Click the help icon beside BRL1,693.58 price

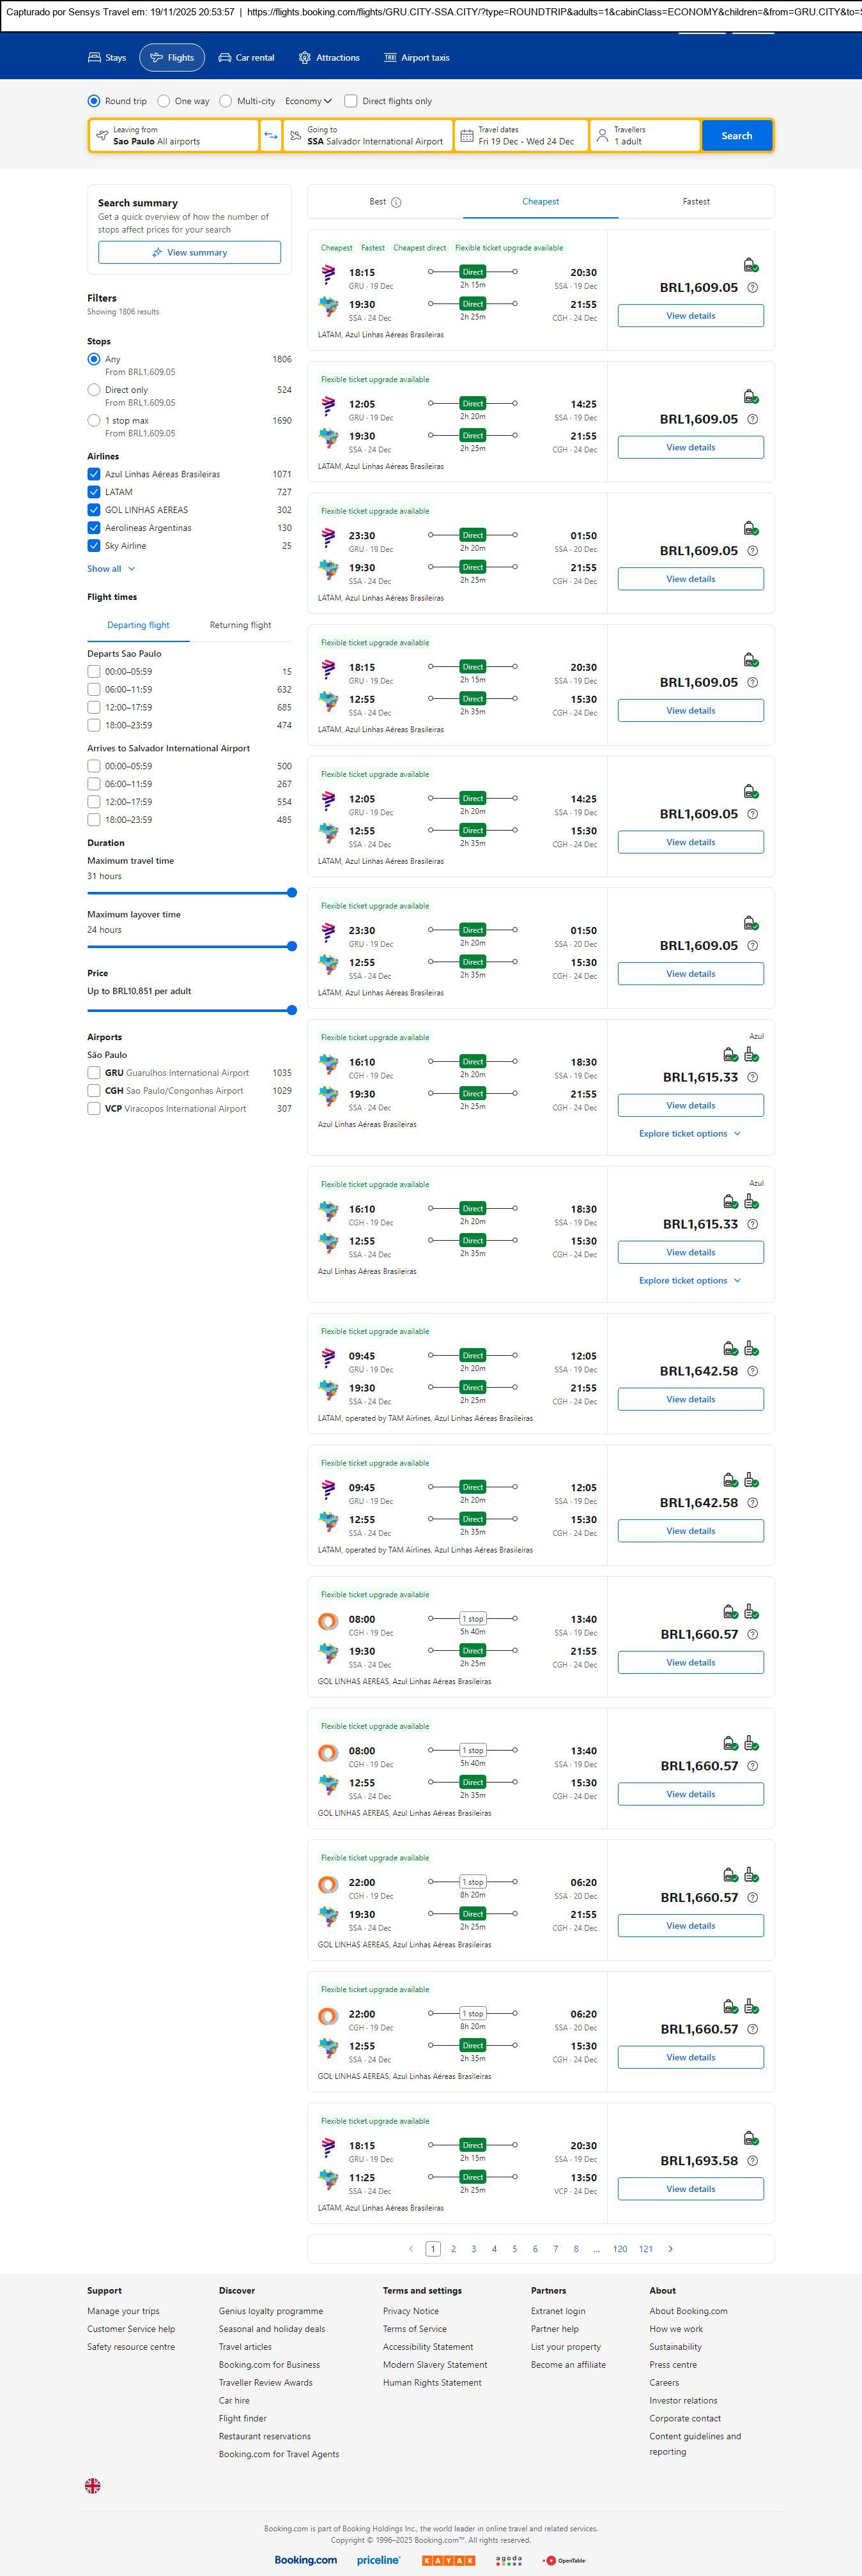[x=753, y=2161]
